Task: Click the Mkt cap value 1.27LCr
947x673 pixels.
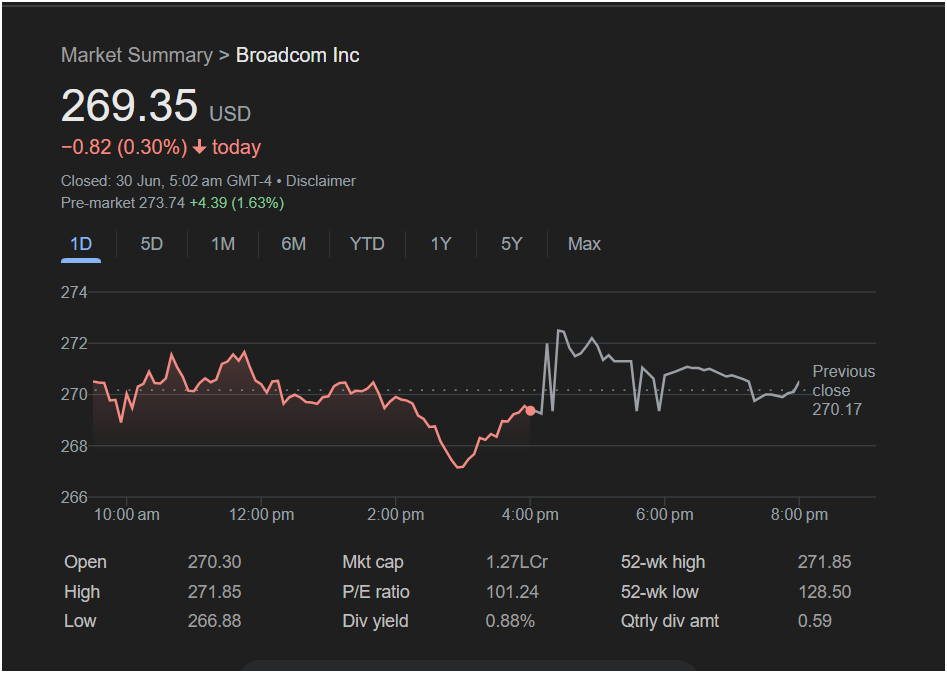Action: (517, 562)
